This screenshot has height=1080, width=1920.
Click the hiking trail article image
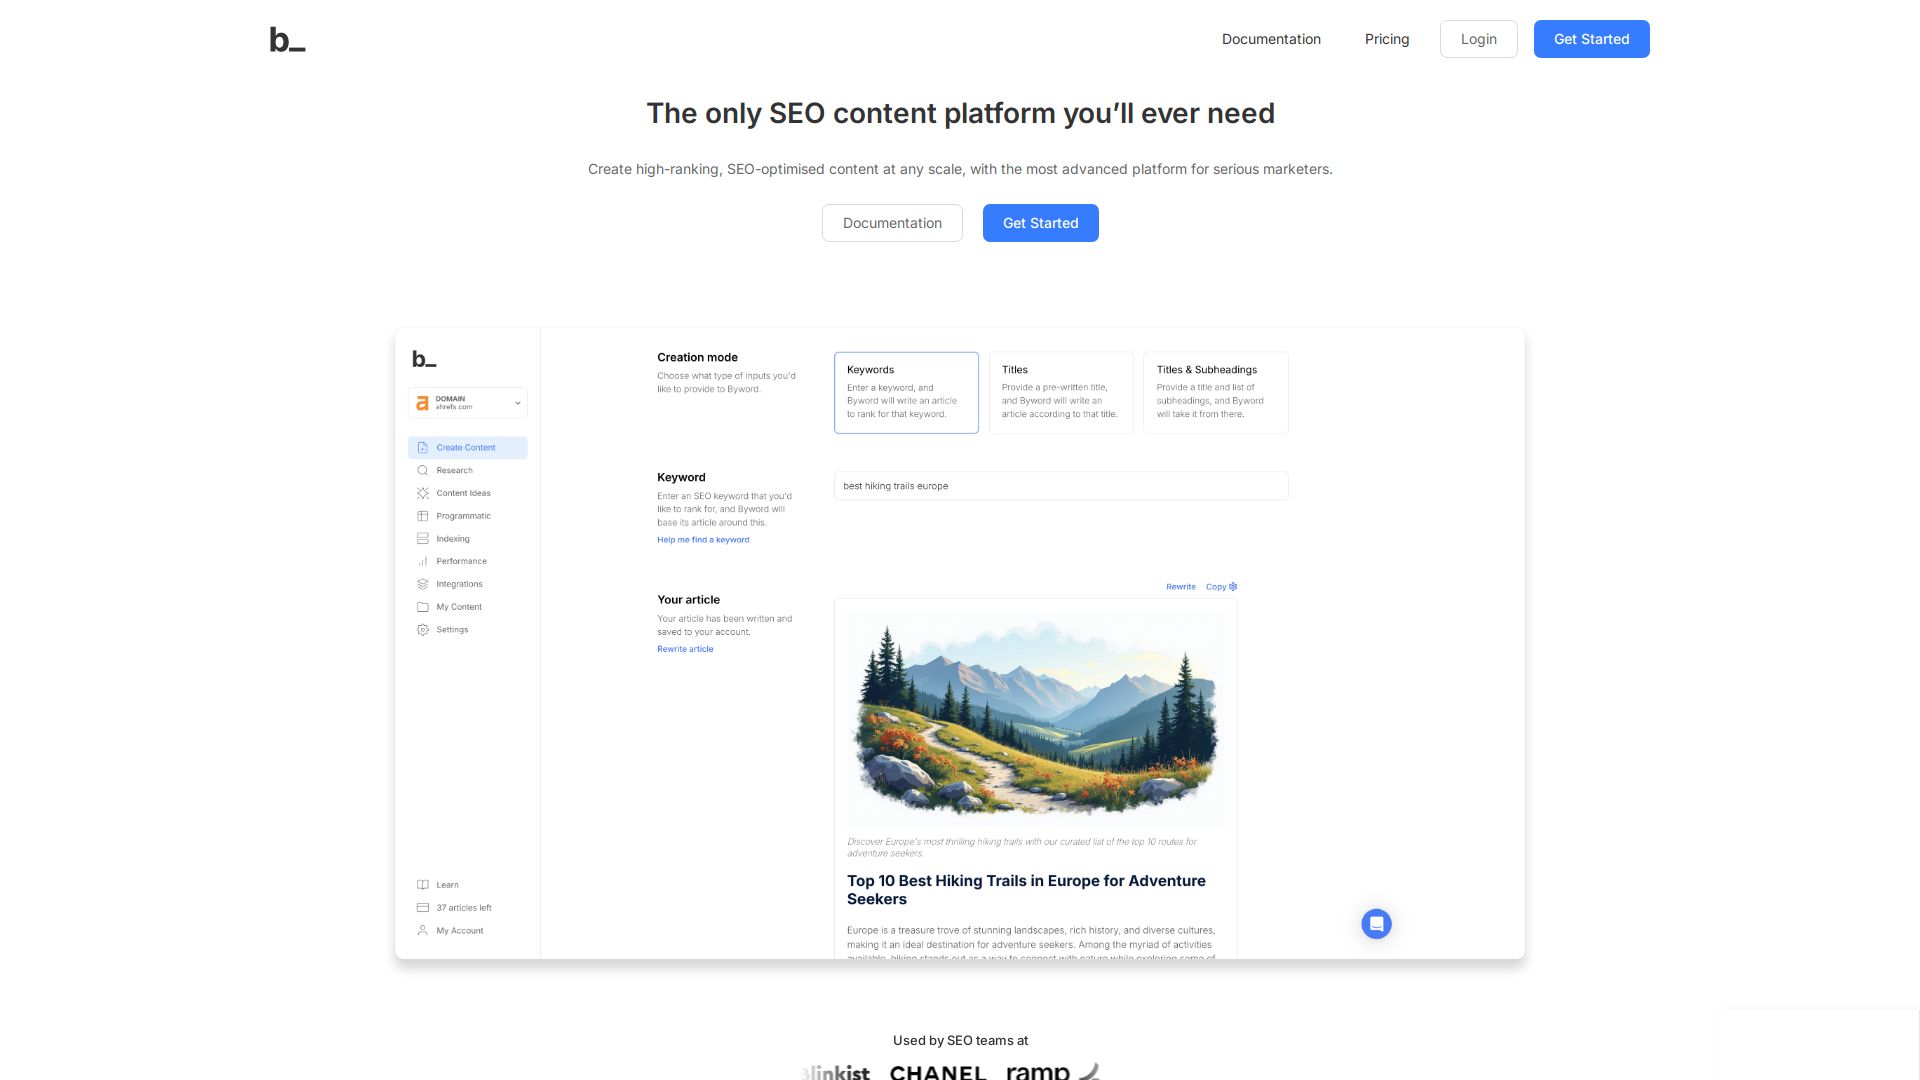point(1035,718)
